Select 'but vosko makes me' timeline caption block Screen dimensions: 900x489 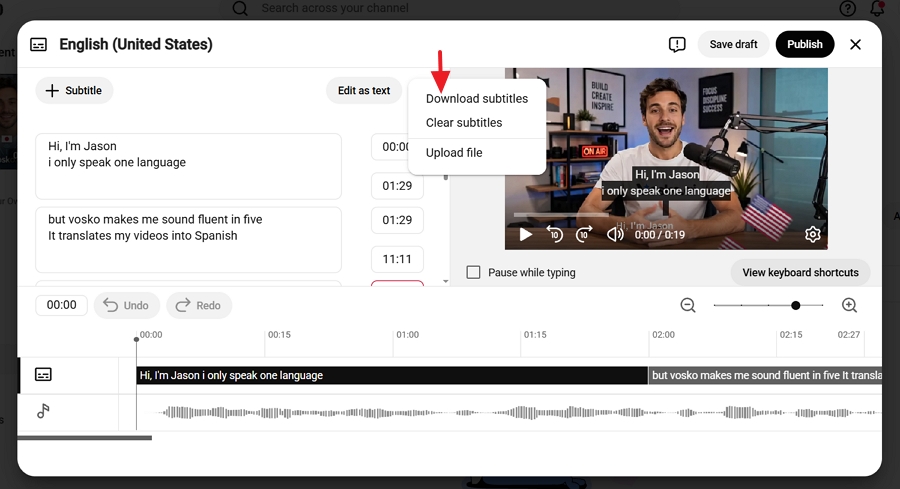(x=765, y=375)
